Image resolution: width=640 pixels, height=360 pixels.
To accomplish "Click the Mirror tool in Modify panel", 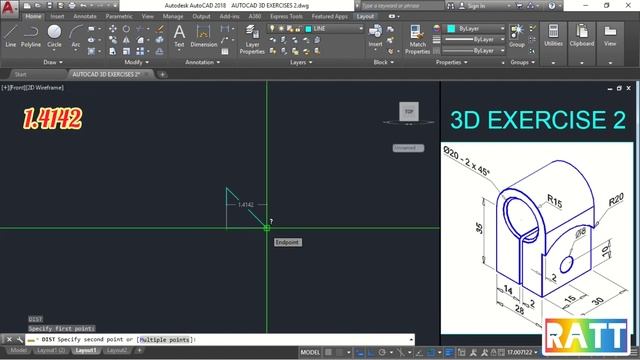I will 127,40.
